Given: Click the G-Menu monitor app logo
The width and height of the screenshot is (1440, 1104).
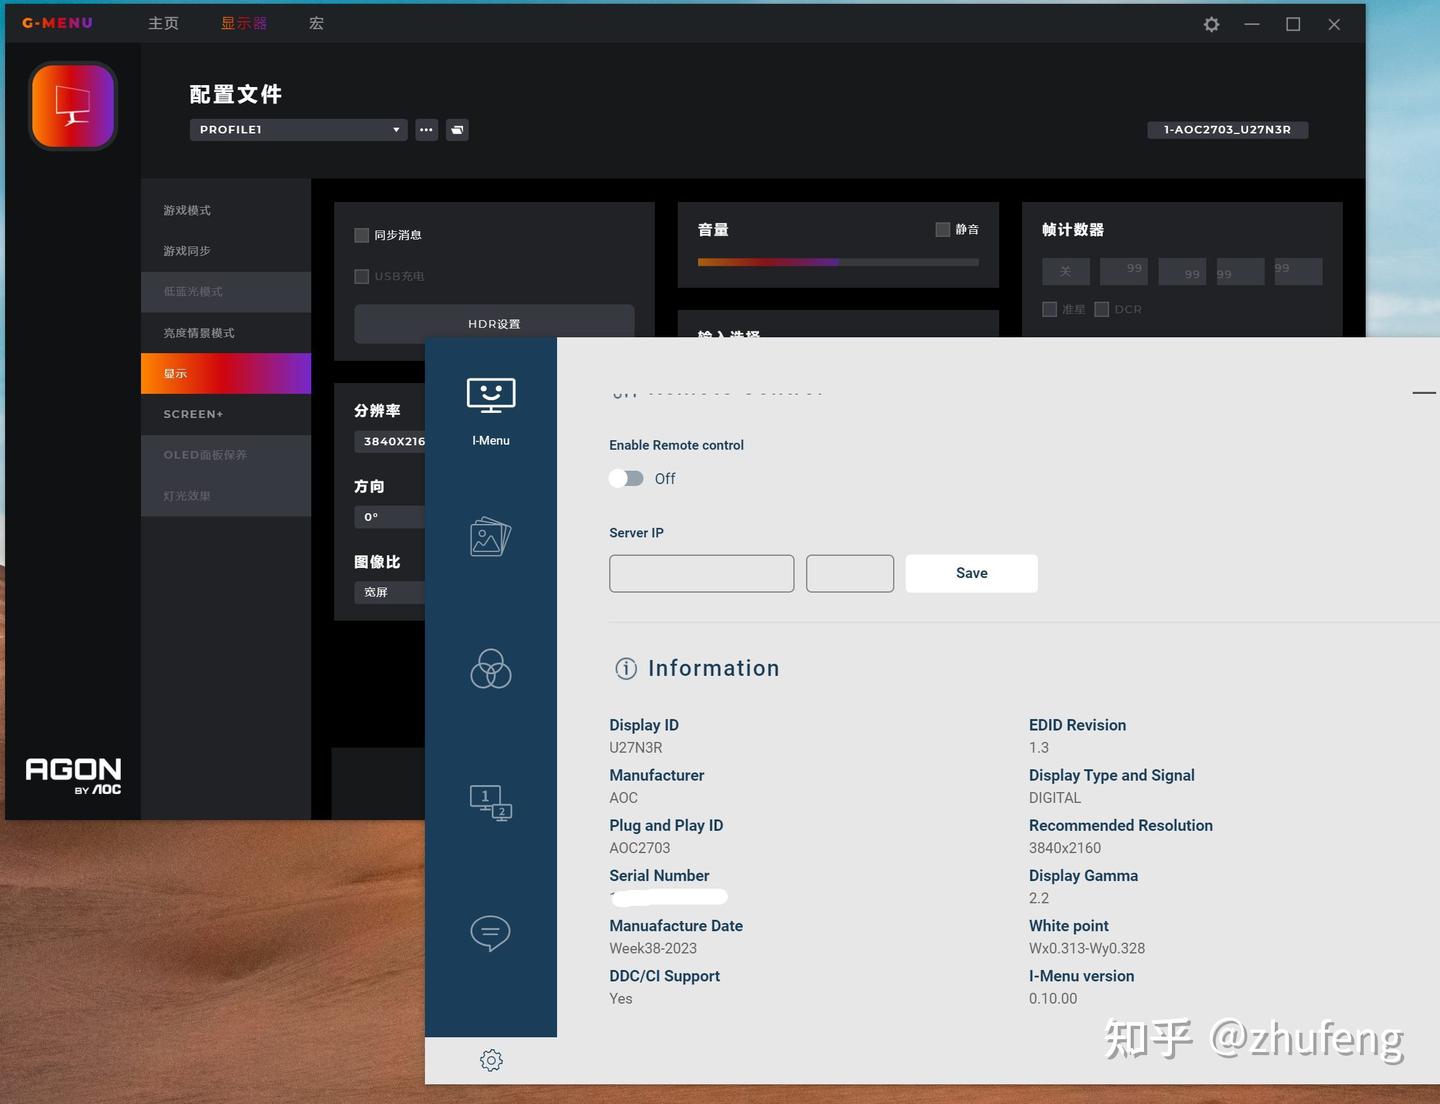Looking at the screenshot, I should point(73,106).
